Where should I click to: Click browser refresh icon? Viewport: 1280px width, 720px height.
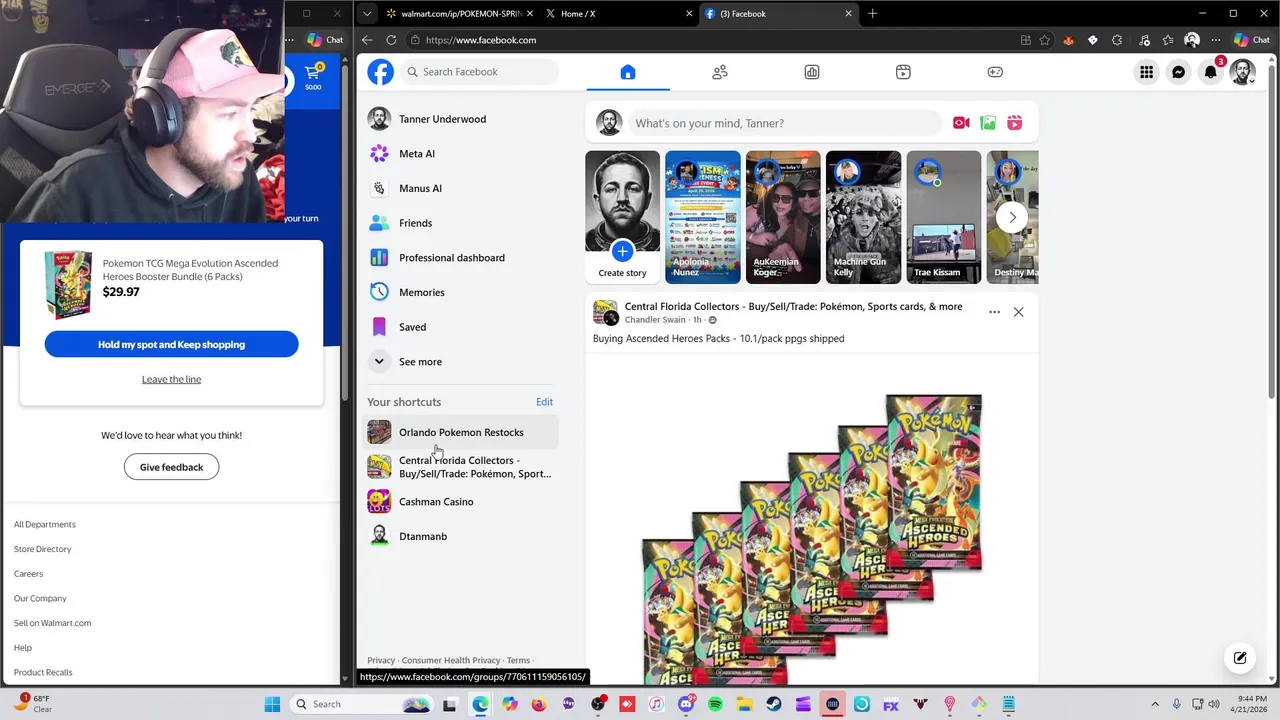point(391,40)
